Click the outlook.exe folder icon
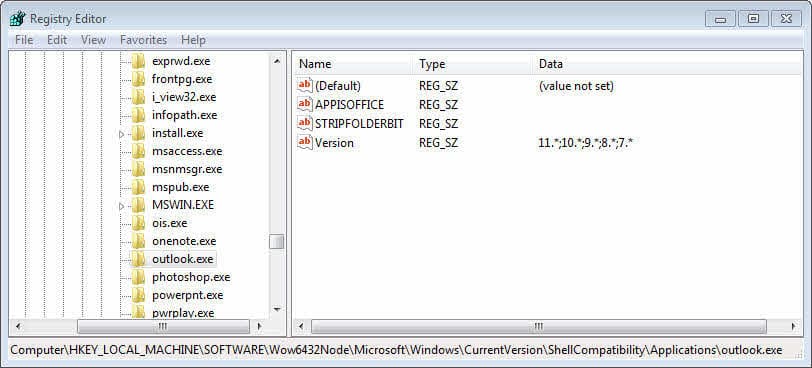The image size is (812, 368). (138, 259)
